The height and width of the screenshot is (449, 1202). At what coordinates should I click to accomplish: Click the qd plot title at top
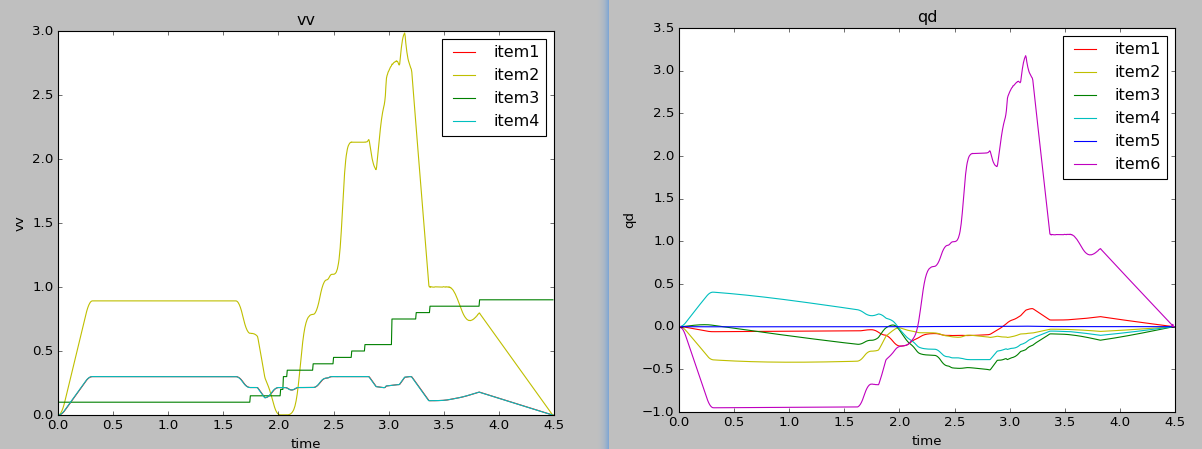[927, 17]
